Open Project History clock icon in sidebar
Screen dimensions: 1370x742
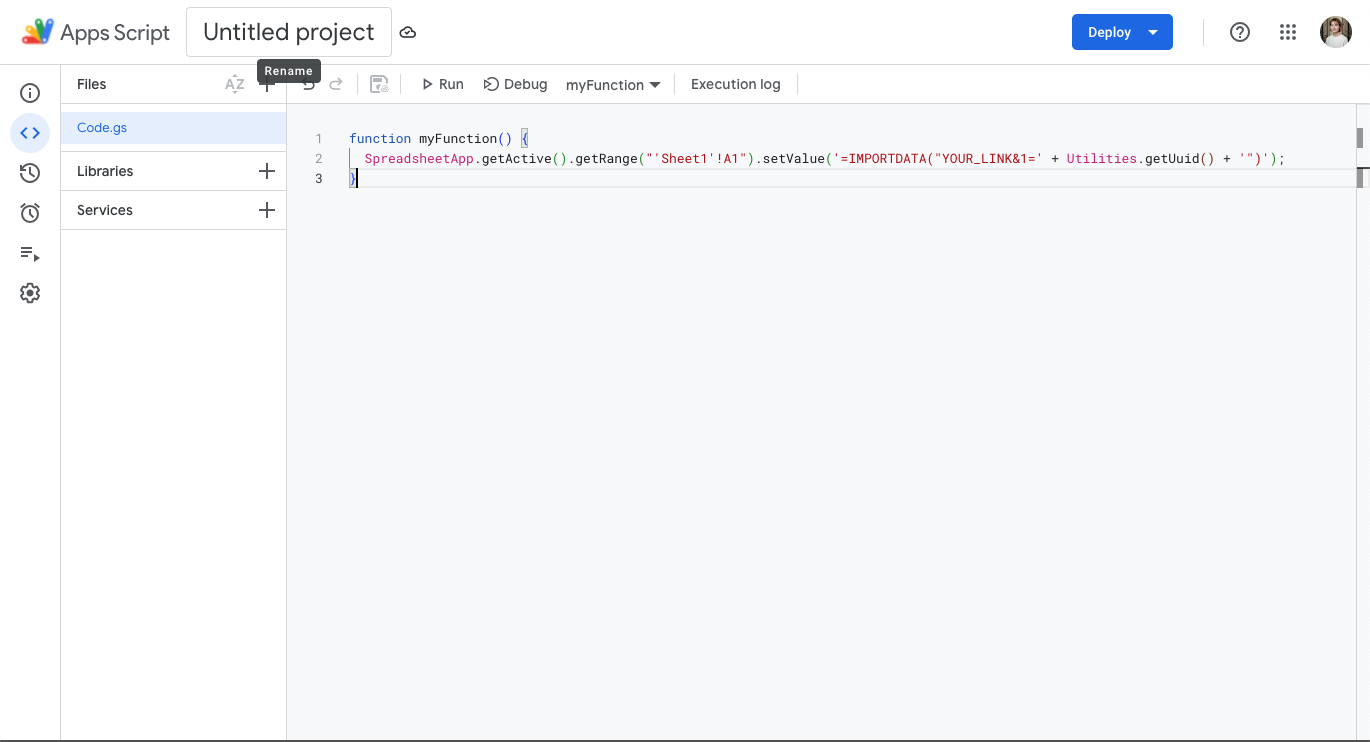tap(30, 173)
